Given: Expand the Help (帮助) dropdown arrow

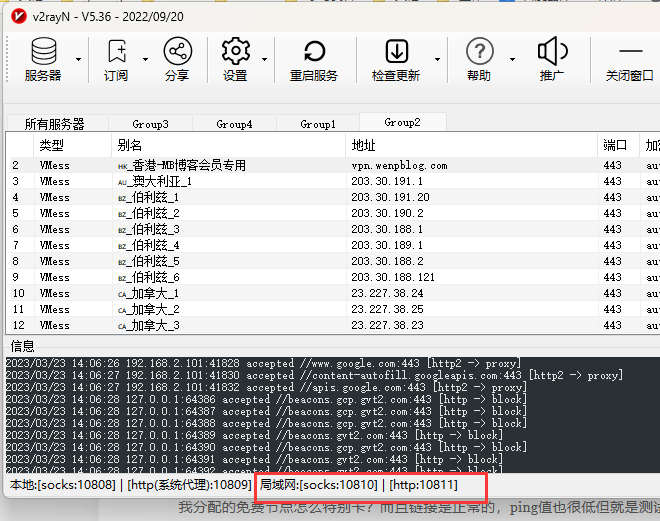Looking at the screenshot, I should 510,60.
